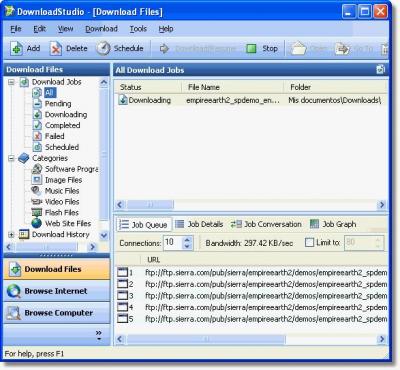Click the Go To toolbar icon
This screenshot has height=370, width=400.
coord(342,49)
